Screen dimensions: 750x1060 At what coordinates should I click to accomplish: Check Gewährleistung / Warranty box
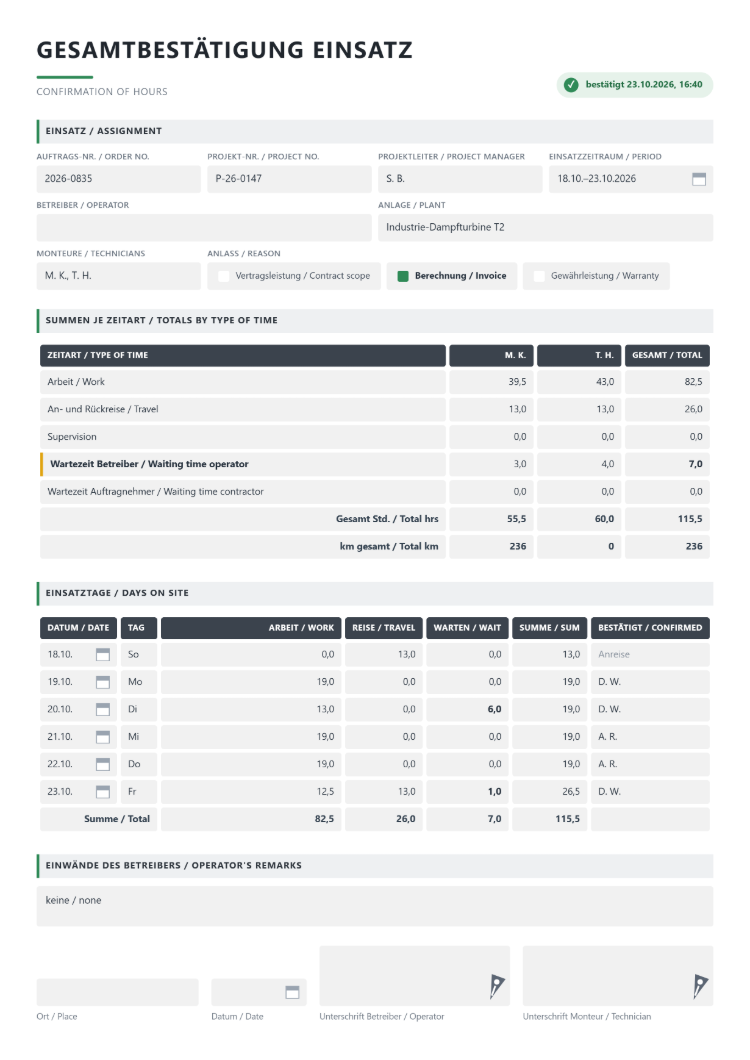pyautogui.click(x=539, y=276)
